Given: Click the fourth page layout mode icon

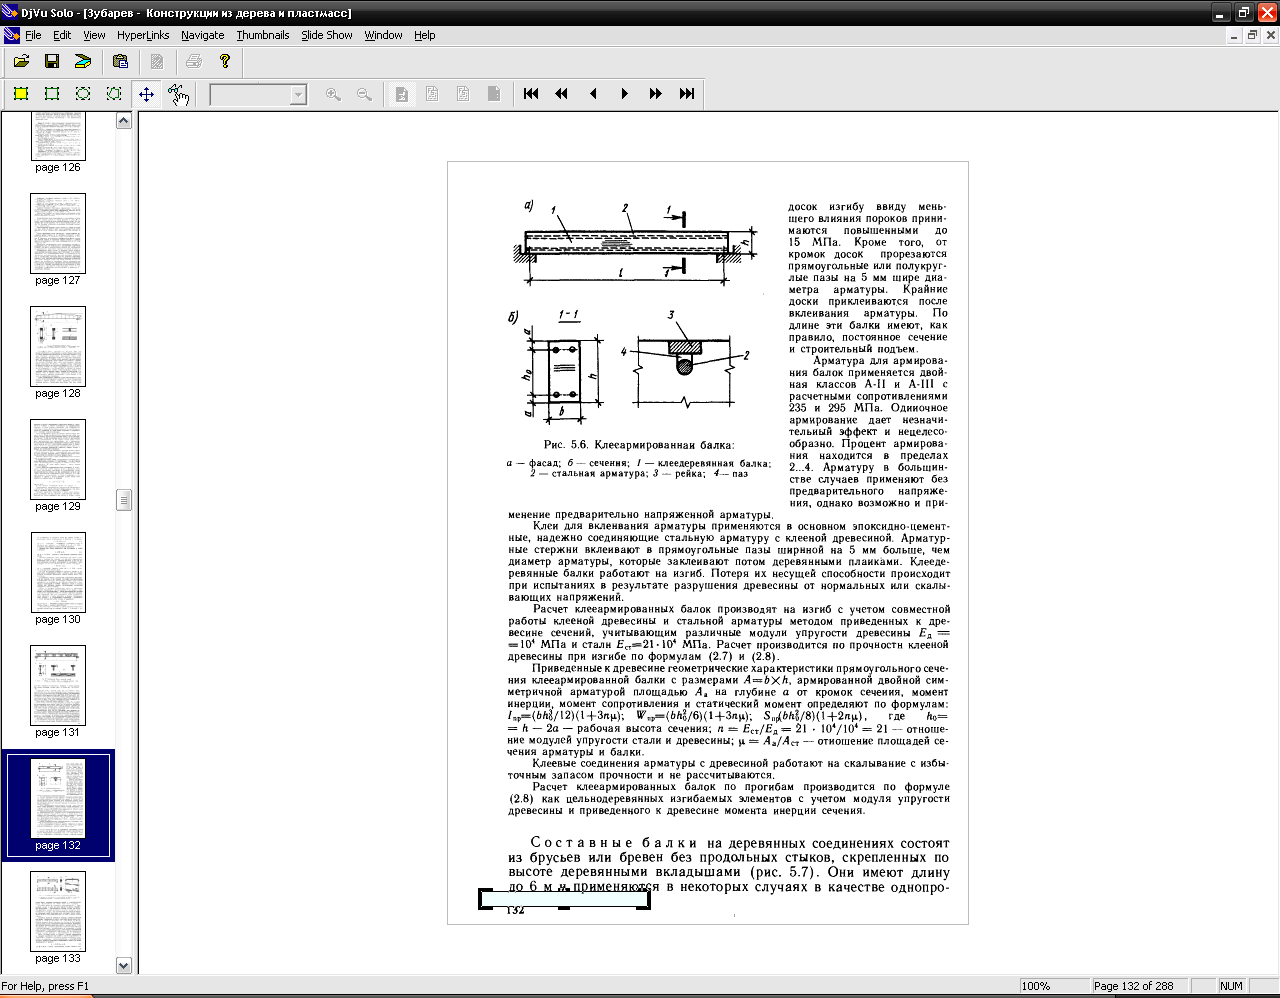Looking at the screenshot, I should [x=494, y=94].
